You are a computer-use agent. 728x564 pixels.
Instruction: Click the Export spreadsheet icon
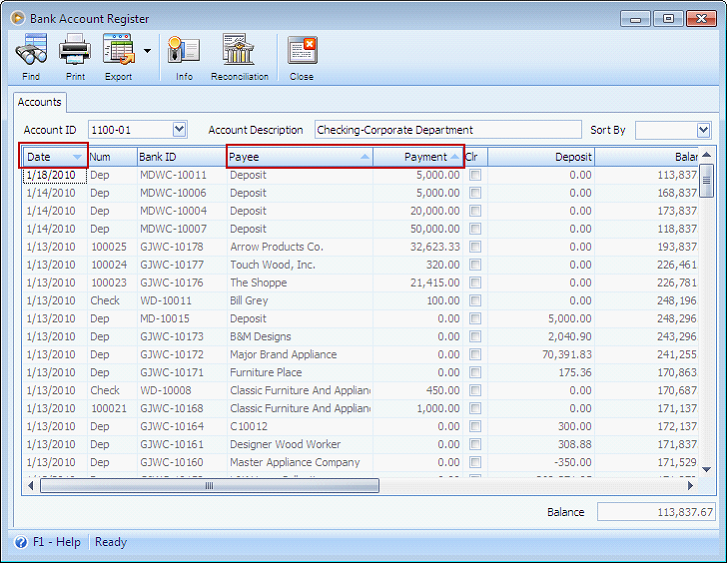tap(119, 50)
